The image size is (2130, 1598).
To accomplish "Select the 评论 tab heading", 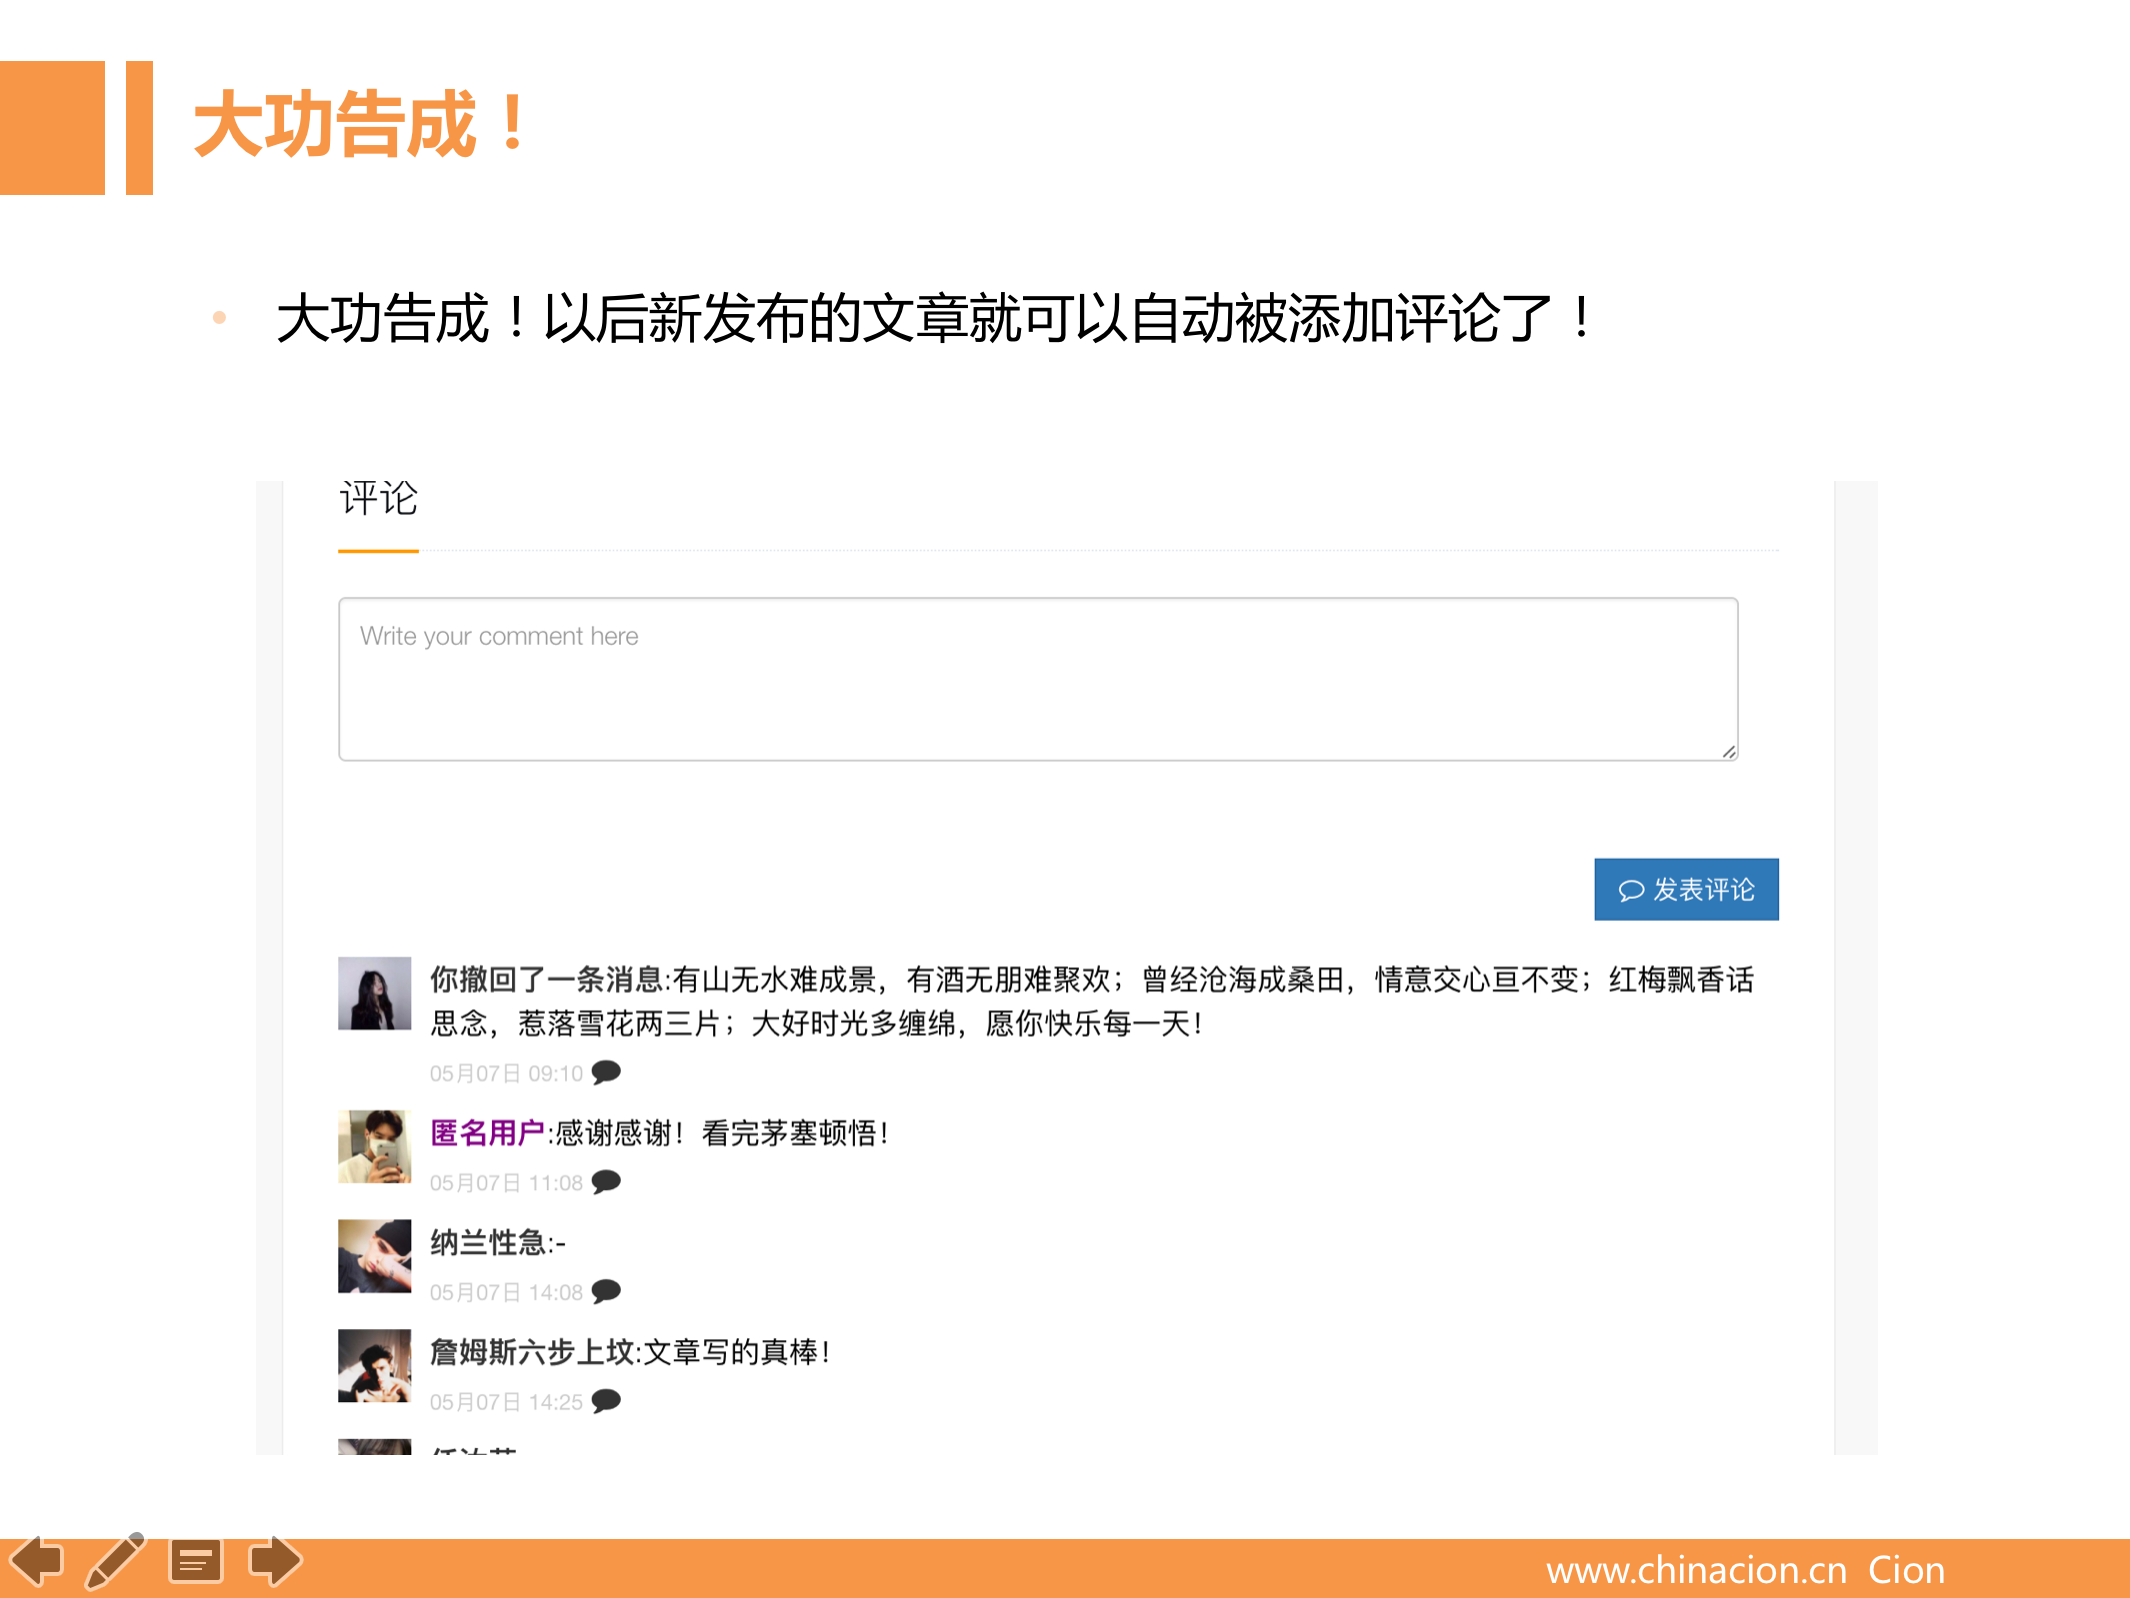I will click(378, 498).
